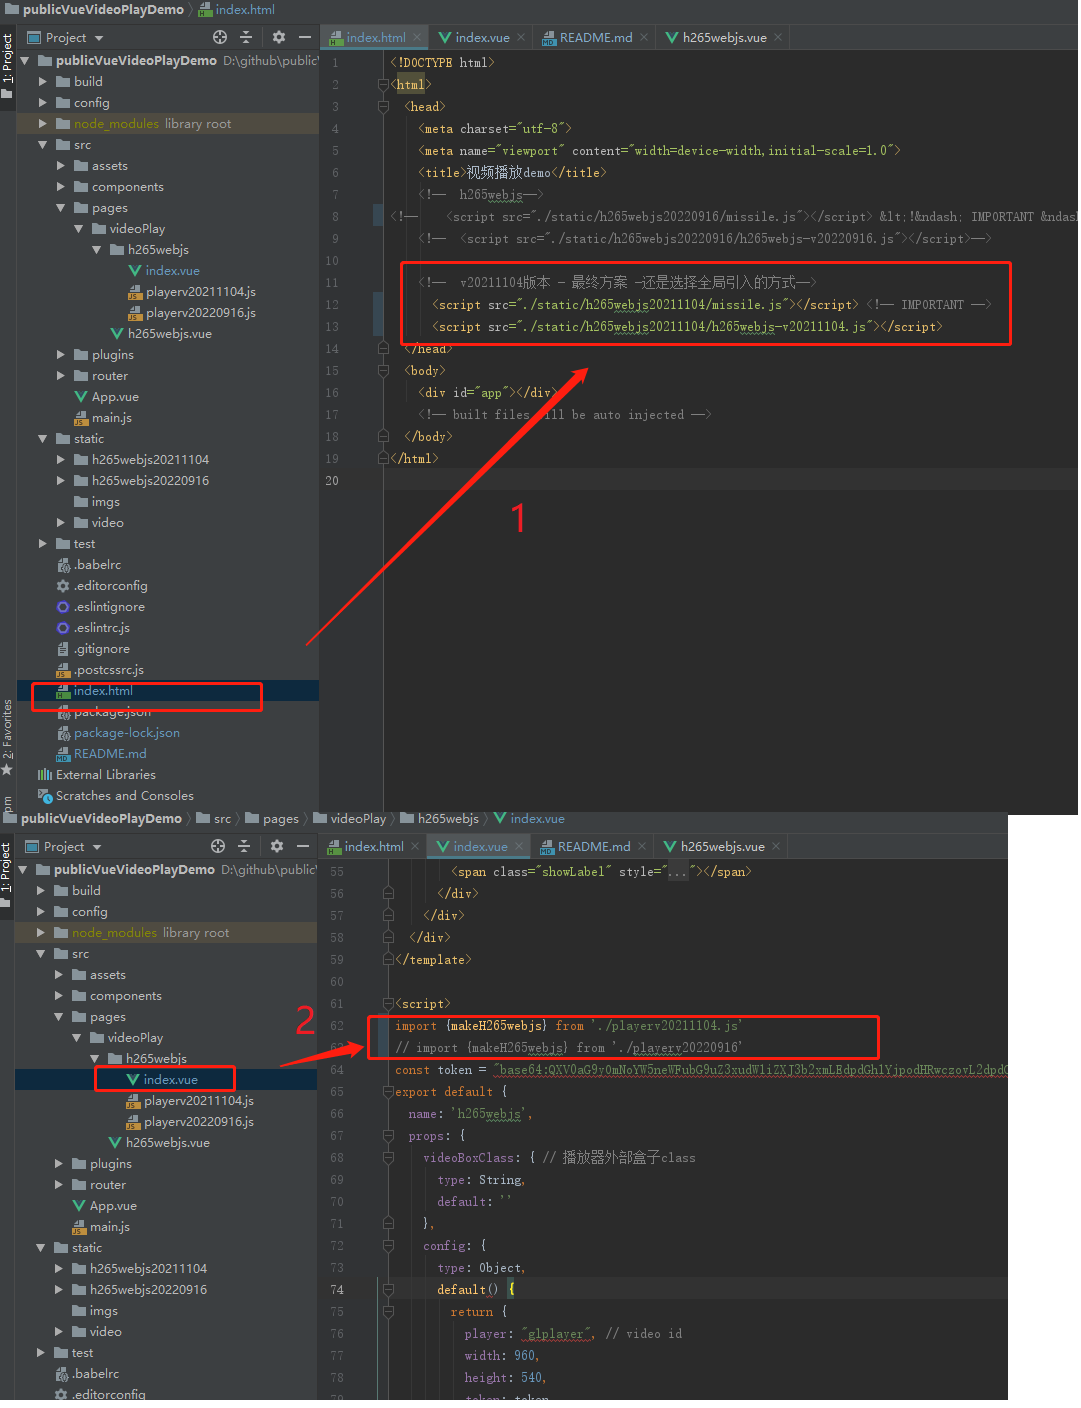Click Vue icon of h265webjs.vue in lower tree
Viewport: 1081px width, 1408px height.
(115, 1143)
